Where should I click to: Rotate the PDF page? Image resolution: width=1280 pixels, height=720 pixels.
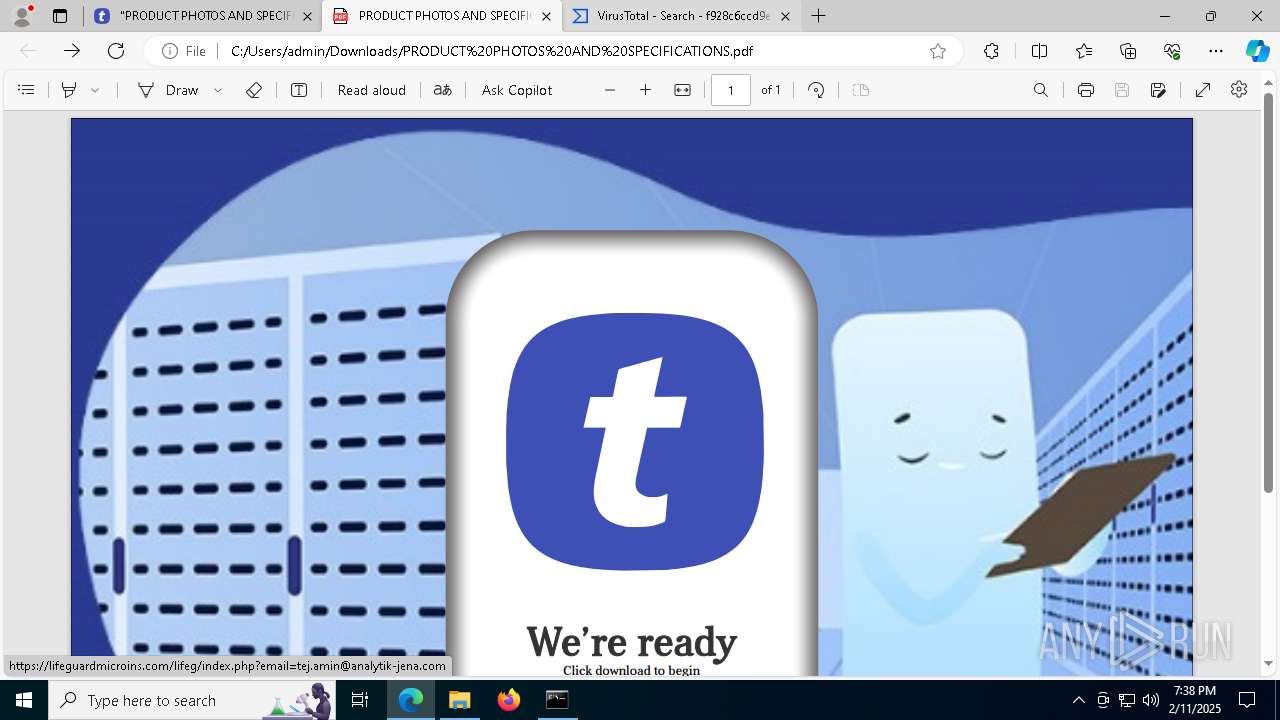(816, 90)
